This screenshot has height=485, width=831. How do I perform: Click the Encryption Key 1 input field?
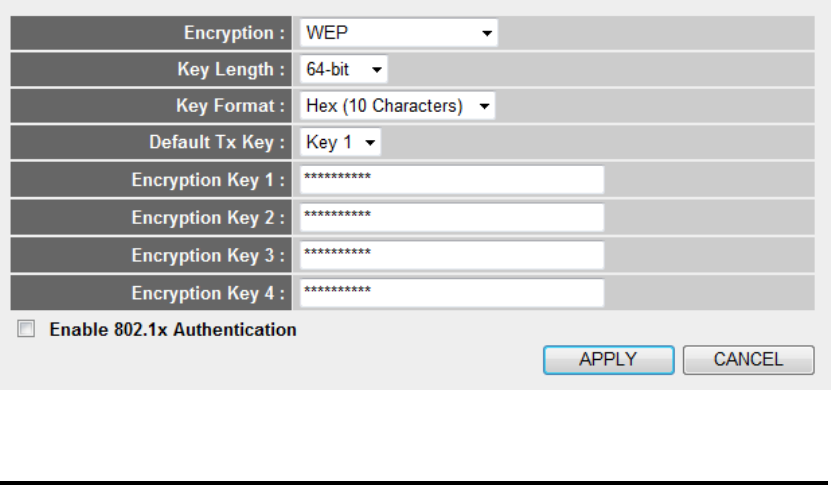coord(452,180)
